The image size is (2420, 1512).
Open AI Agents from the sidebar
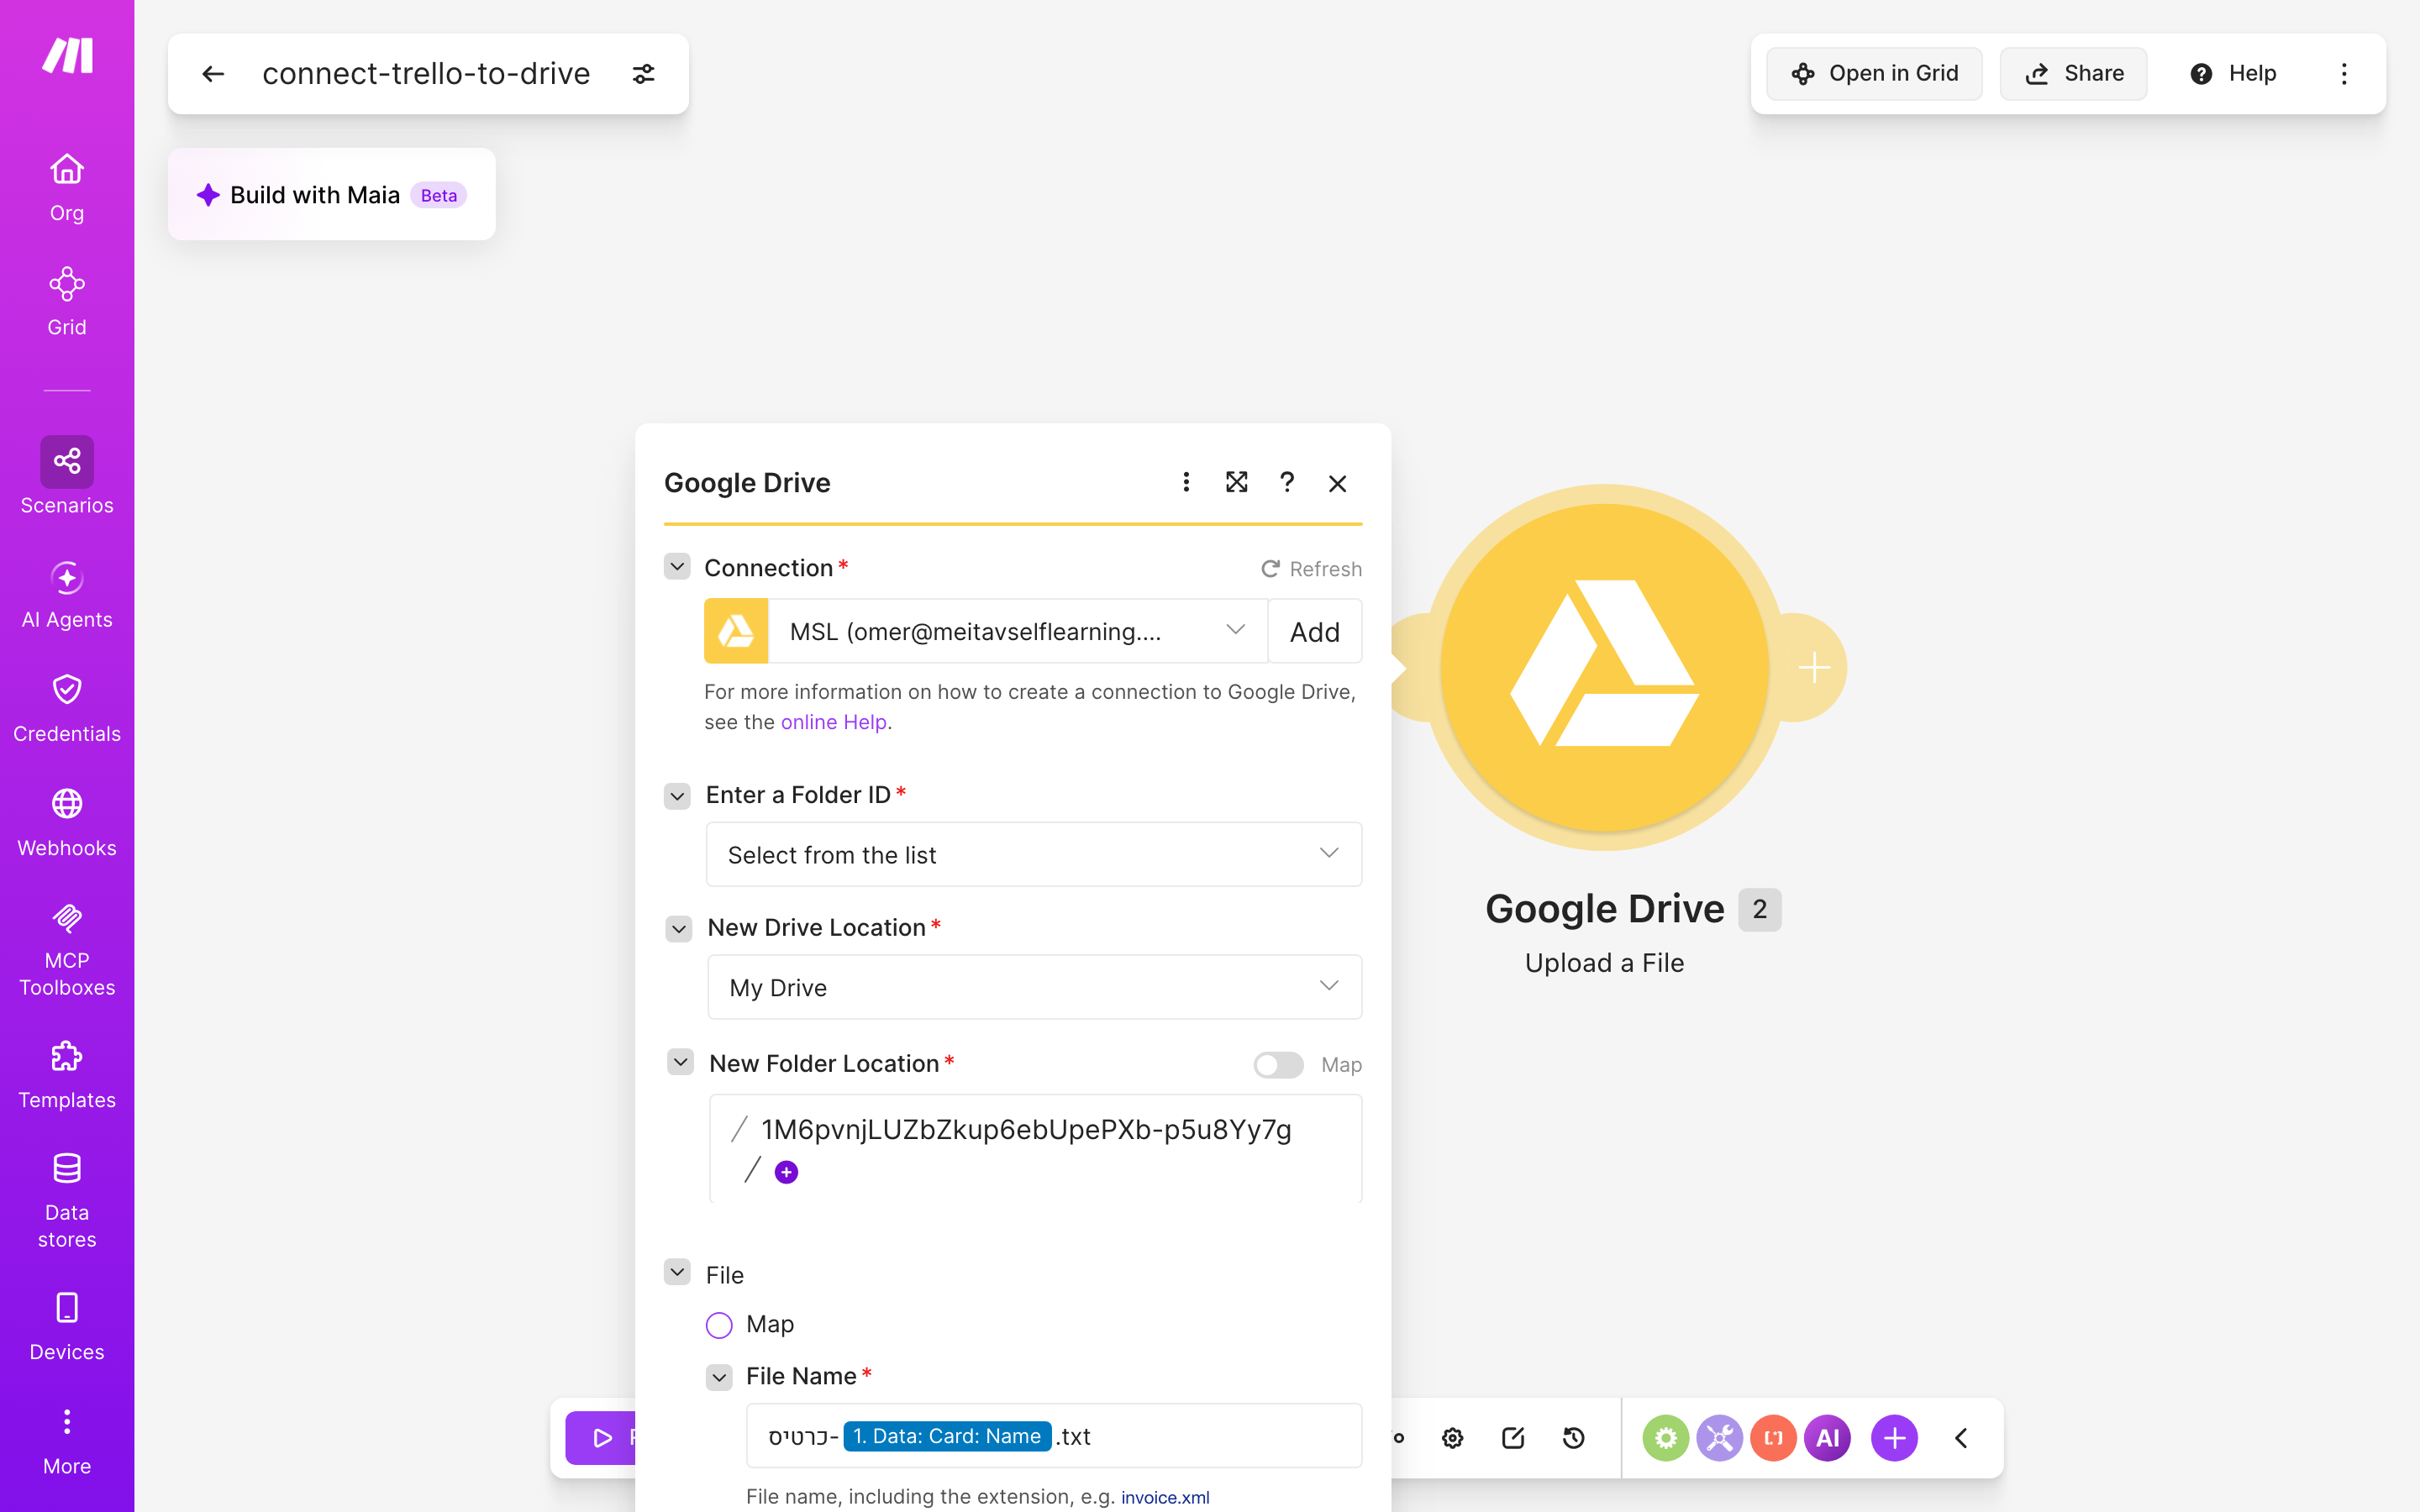coord(67,595)
